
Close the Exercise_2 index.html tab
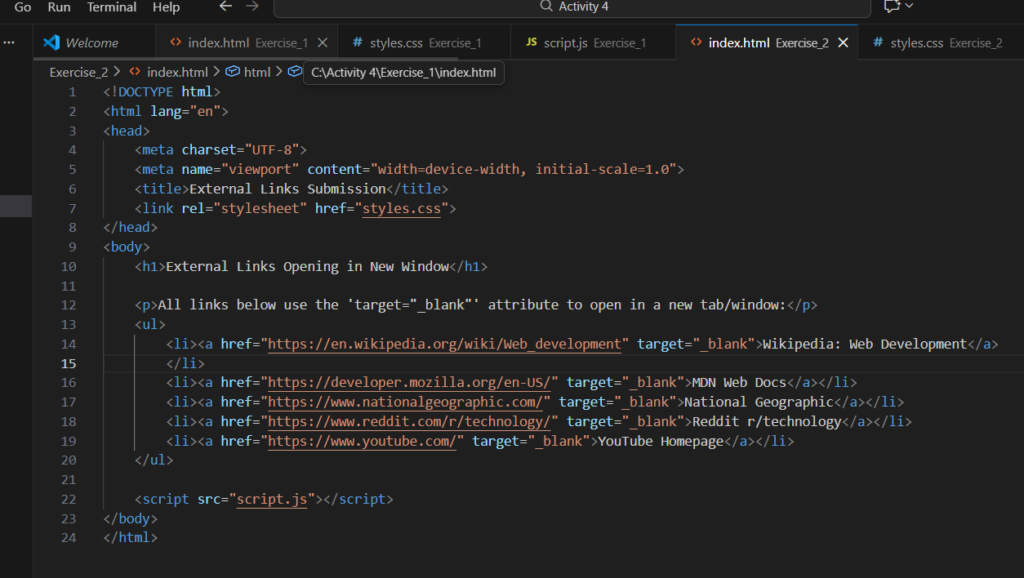click(843, 43)
